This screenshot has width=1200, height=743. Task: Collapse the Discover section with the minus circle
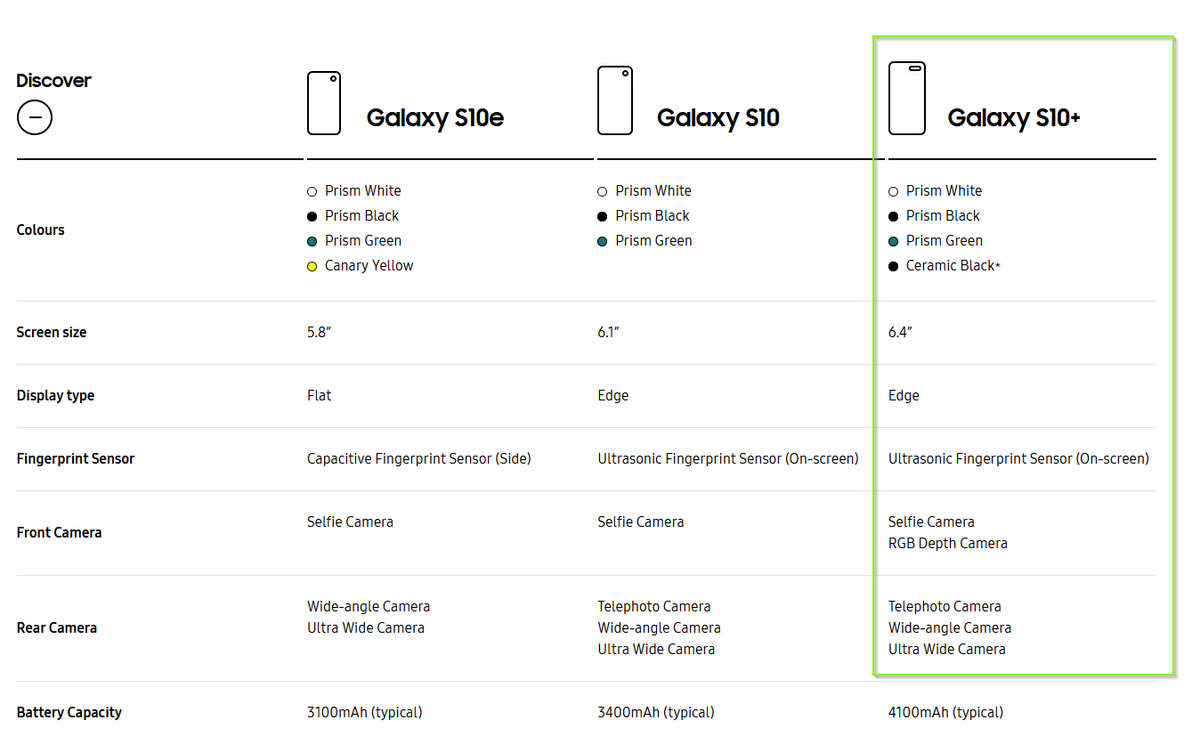[x=34, y=118]
